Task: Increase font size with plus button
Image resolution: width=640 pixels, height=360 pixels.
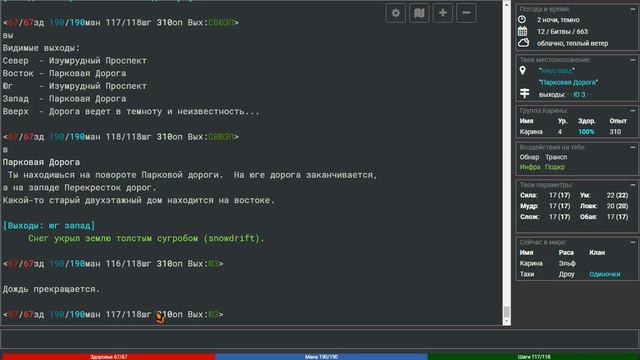Action: coord(443,13)
